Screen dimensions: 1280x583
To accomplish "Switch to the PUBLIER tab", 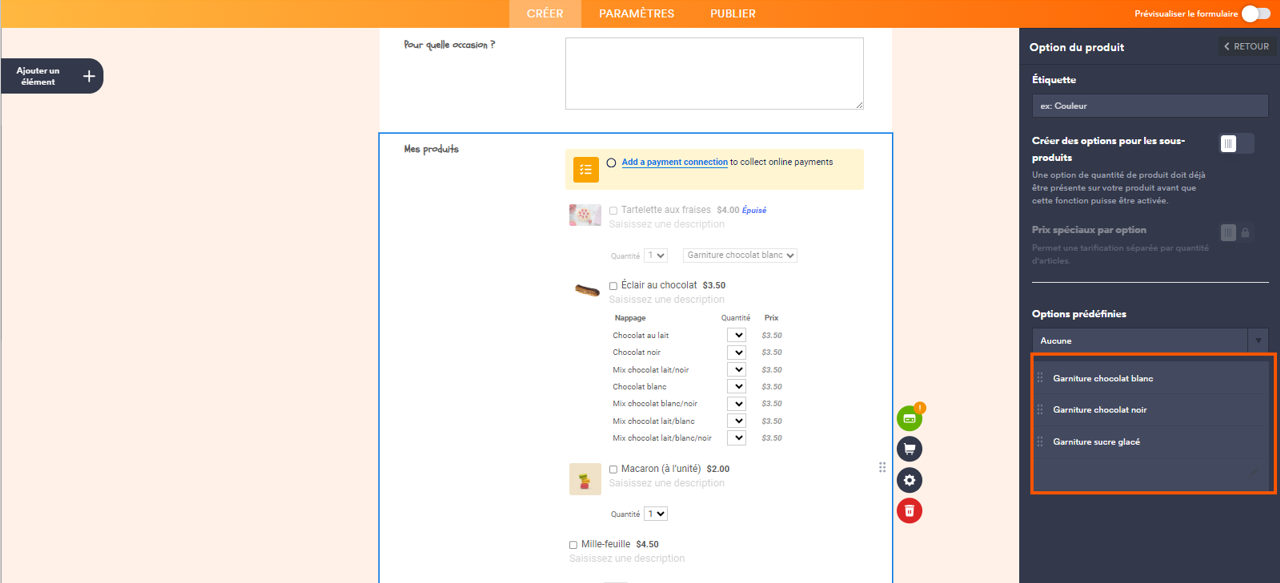I will [x=732, y=13].
